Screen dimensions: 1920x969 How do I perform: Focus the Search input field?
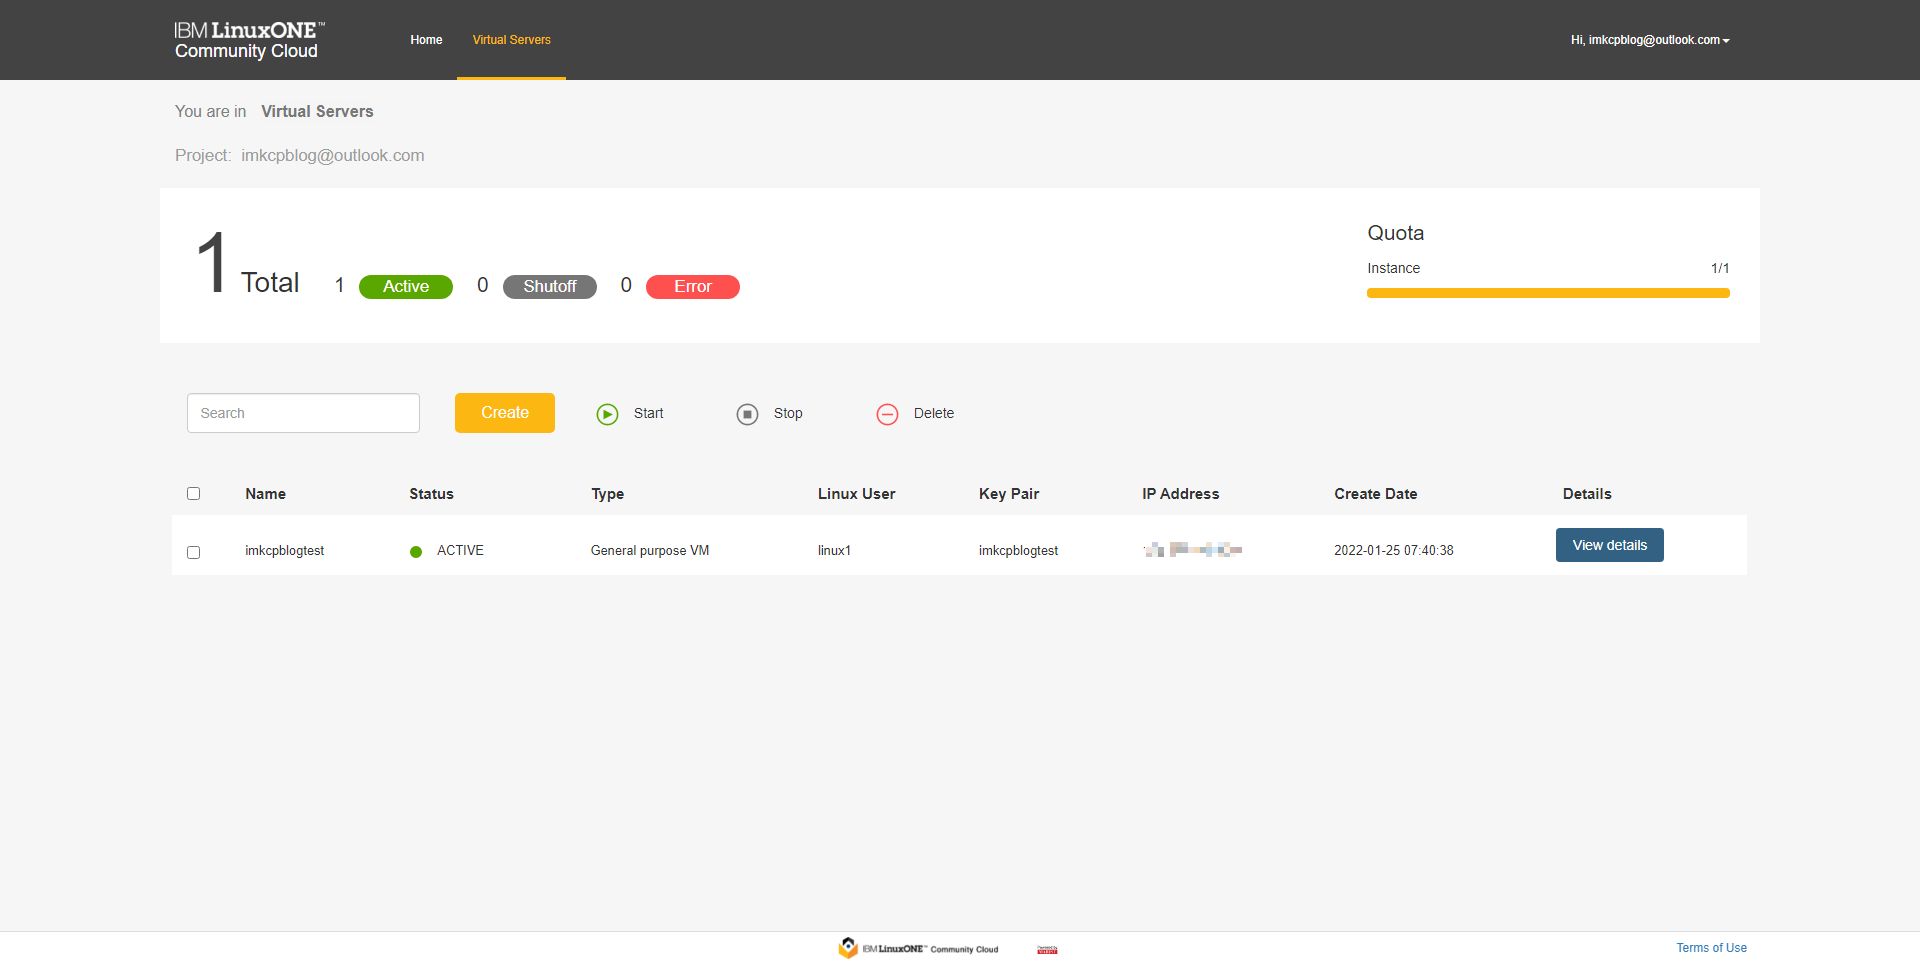point(303,413)
